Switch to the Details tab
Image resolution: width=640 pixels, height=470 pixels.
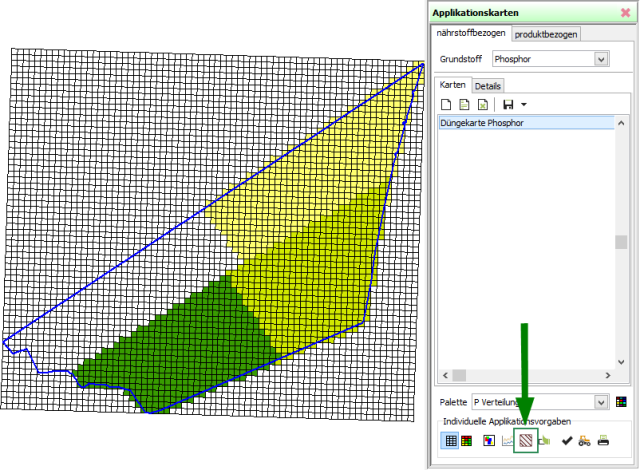[488, 86]
